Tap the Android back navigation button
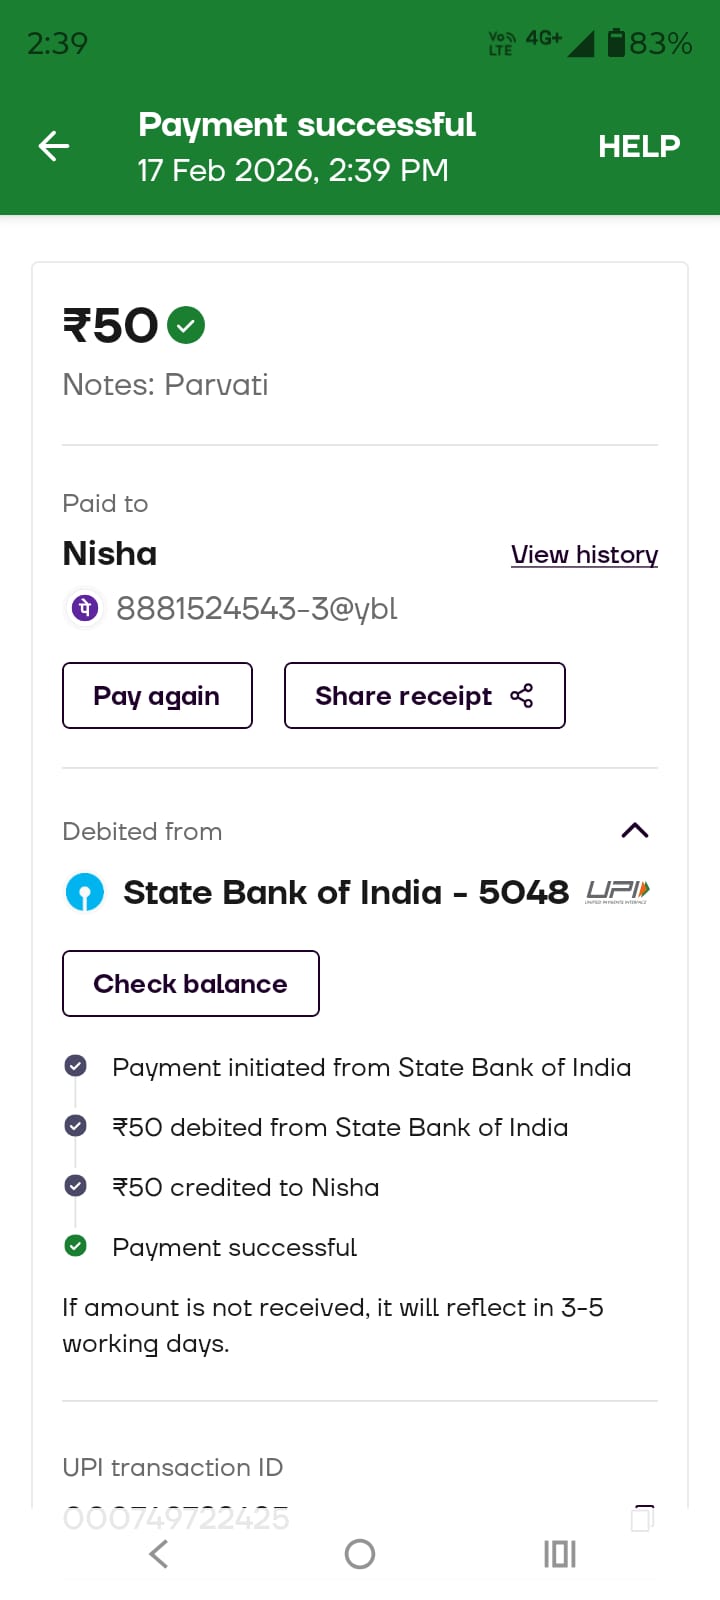 (158, 1554)
